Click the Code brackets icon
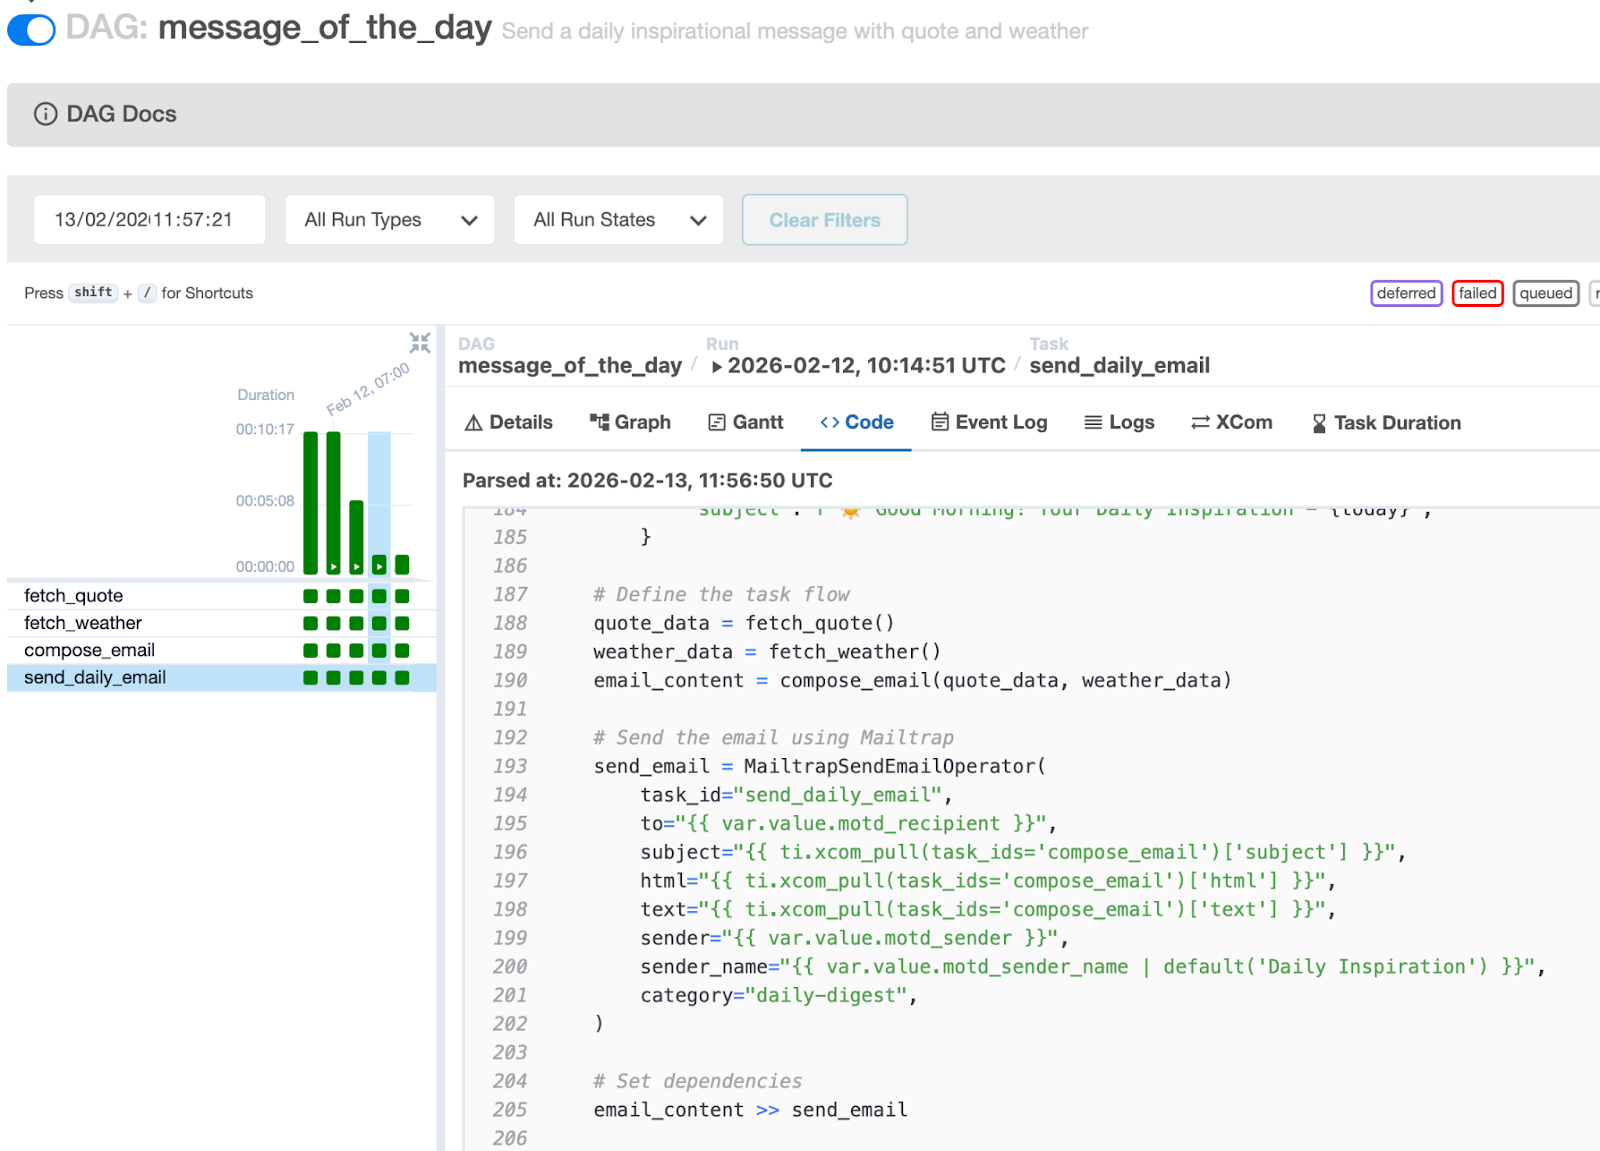Screen dimensions: 1600x1151 (x=829, y=422)
